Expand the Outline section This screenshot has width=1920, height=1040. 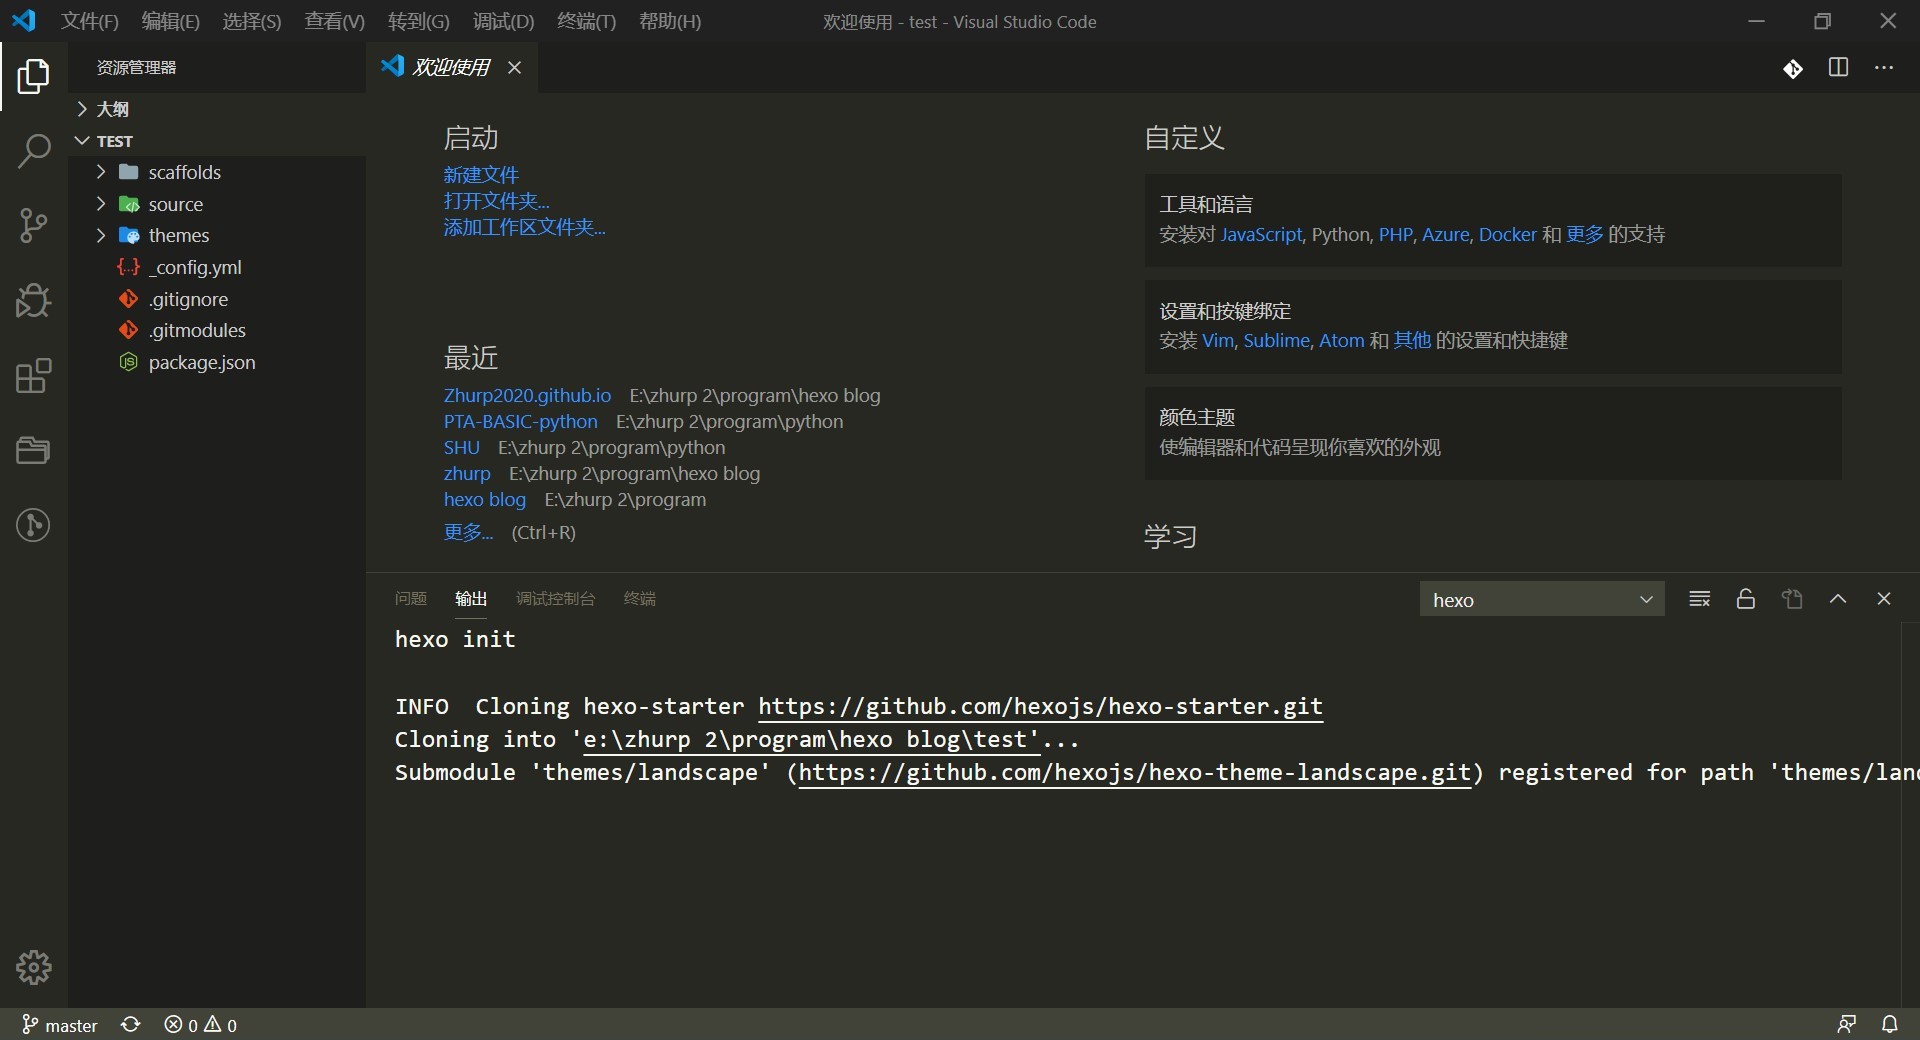pos(216,109)
